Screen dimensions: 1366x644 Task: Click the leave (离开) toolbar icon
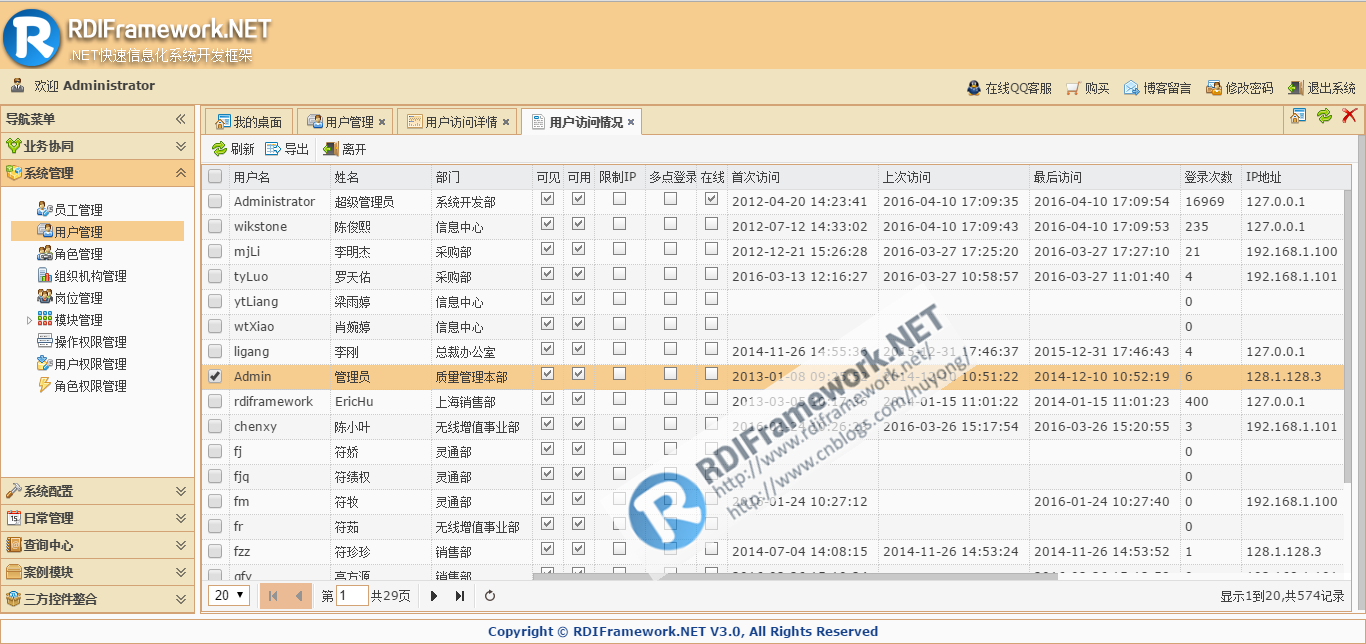coord(330,149)
